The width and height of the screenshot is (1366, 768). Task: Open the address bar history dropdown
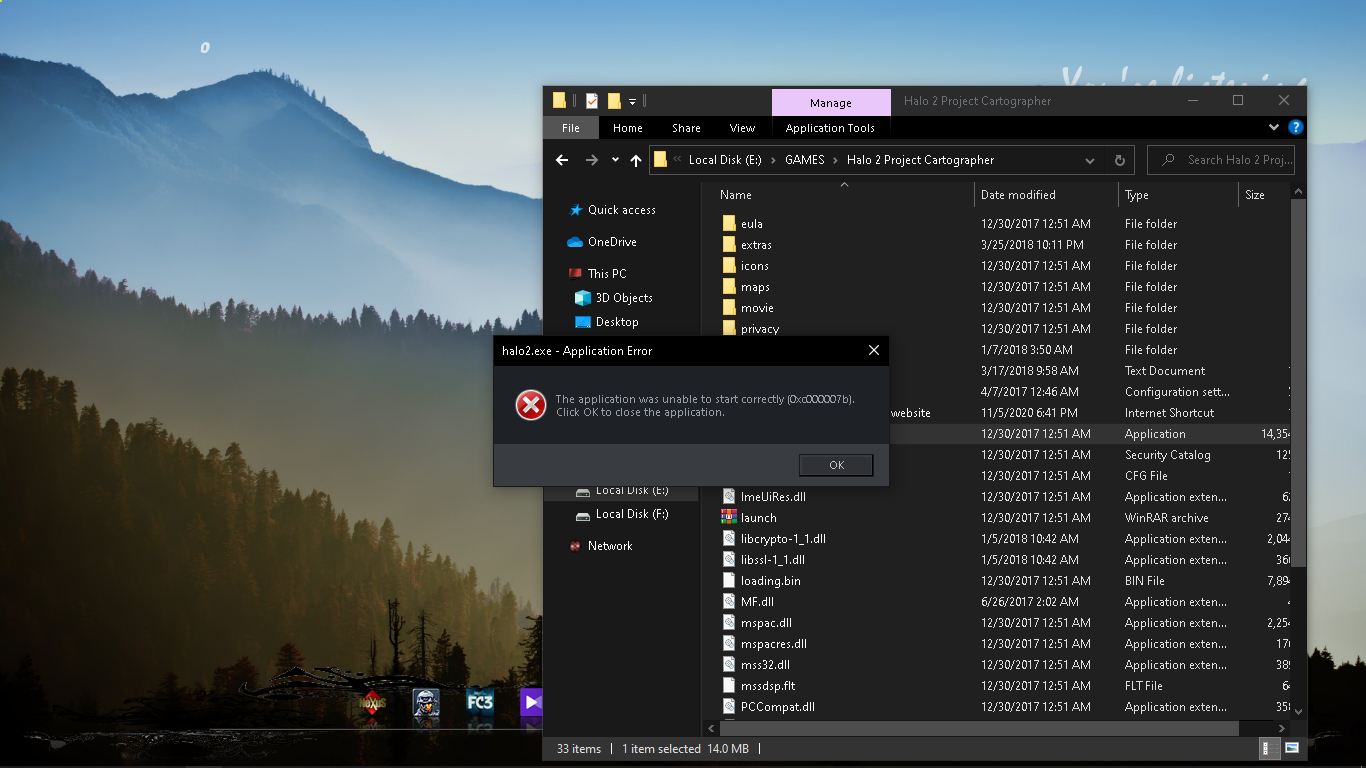1090,160
